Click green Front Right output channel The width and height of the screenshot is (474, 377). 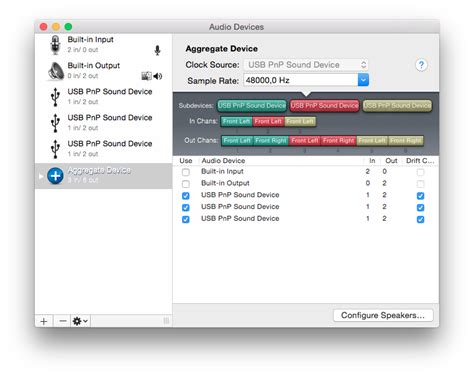tap(271, 140)
